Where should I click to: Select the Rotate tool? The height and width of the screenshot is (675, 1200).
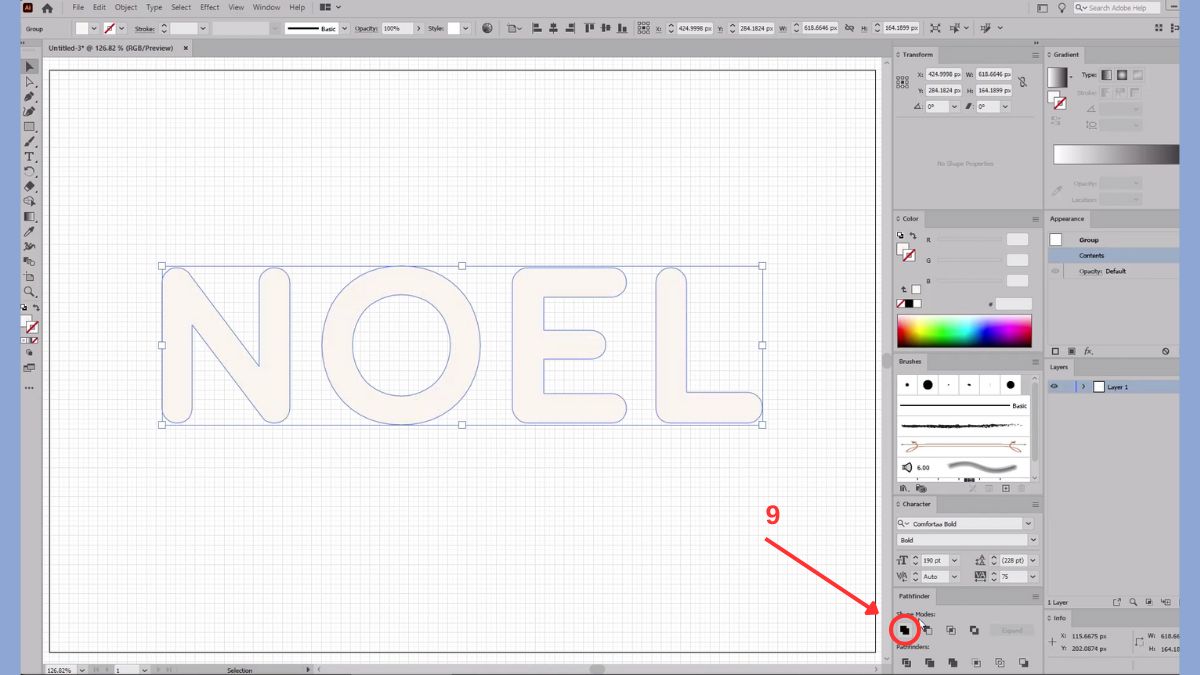[30, 172]
